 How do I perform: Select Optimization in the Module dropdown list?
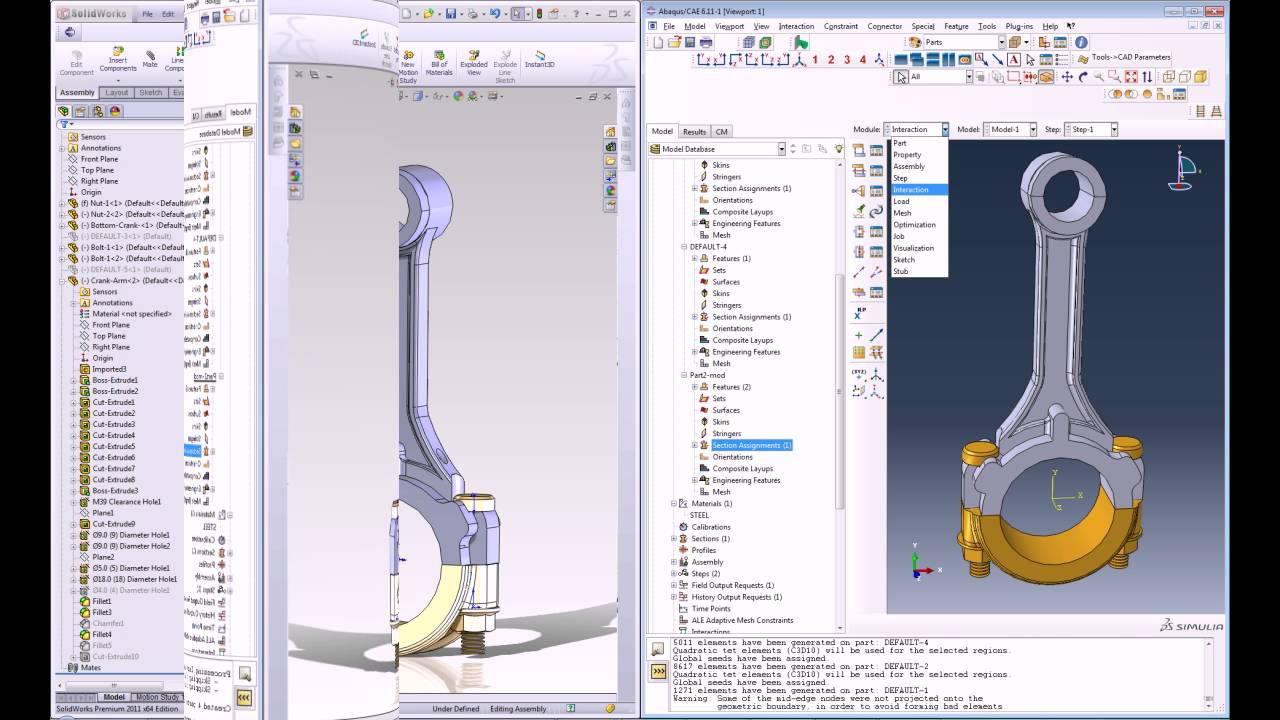(x=914, y=225)
